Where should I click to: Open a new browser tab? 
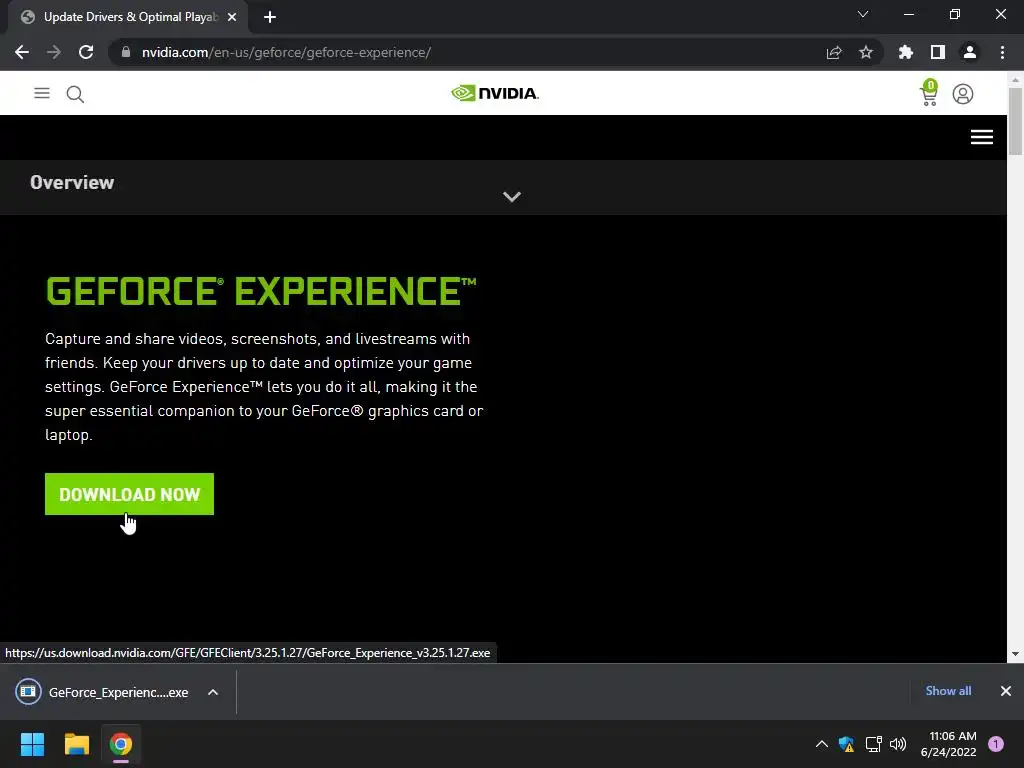pyautogui.click(x=270, y=17)
